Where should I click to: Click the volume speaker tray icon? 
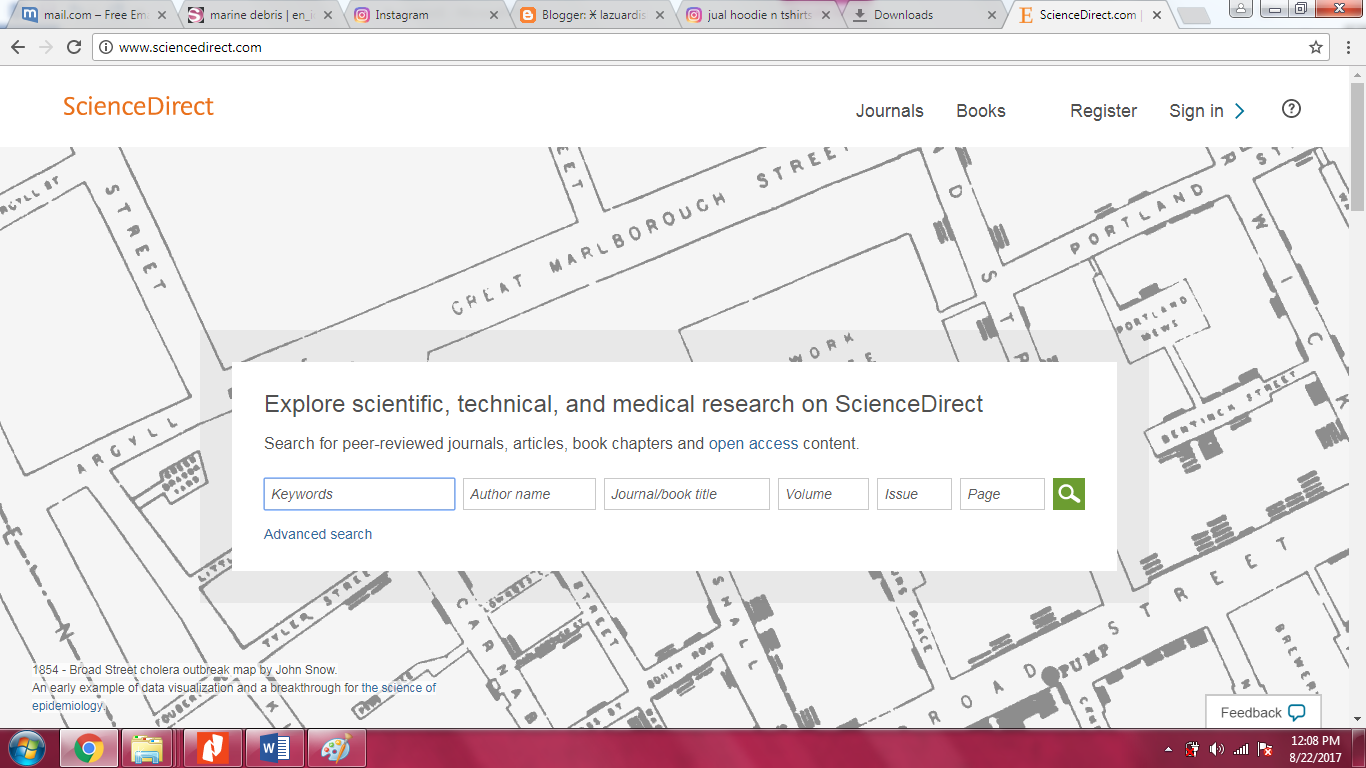click(x=1216, y=748)
